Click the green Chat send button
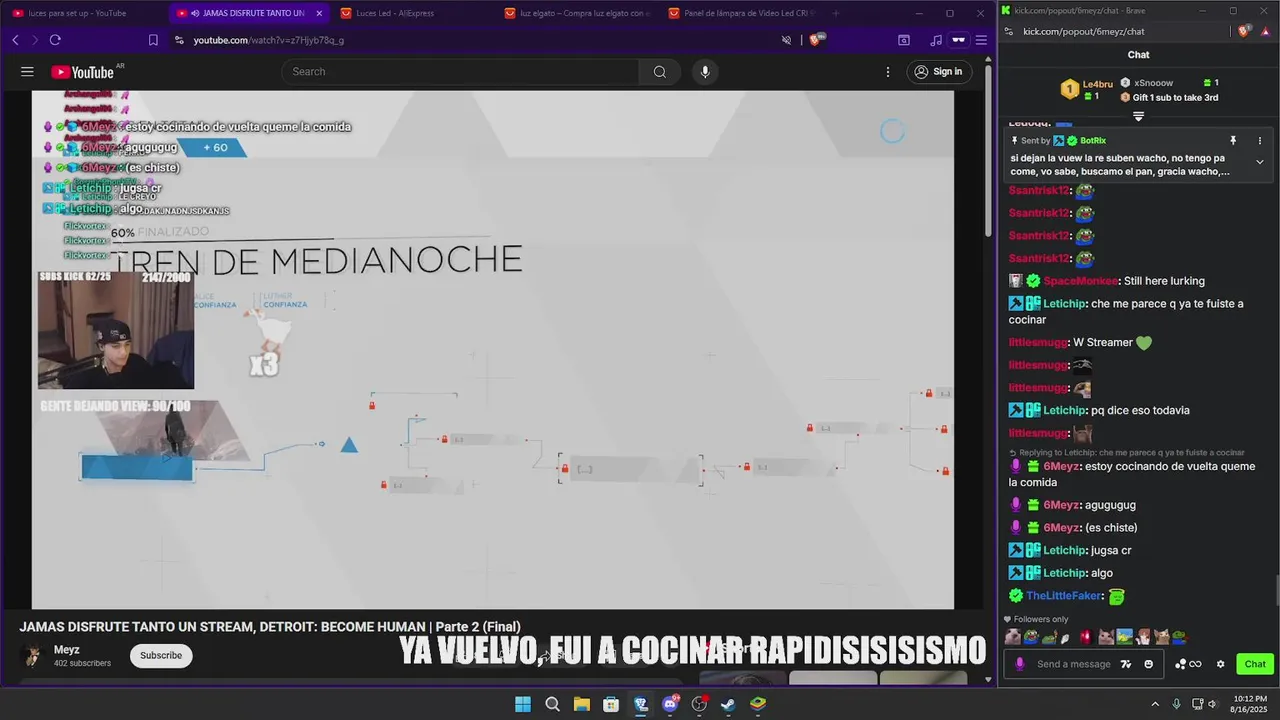 coord(1255,664)
